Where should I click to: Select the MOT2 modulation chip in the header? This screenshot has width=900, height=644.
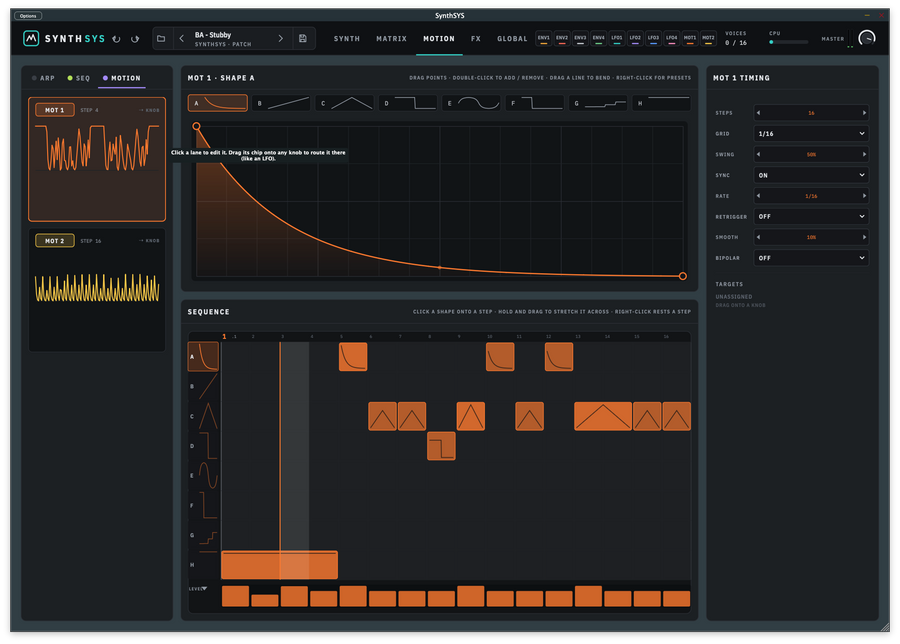[708, 38]
